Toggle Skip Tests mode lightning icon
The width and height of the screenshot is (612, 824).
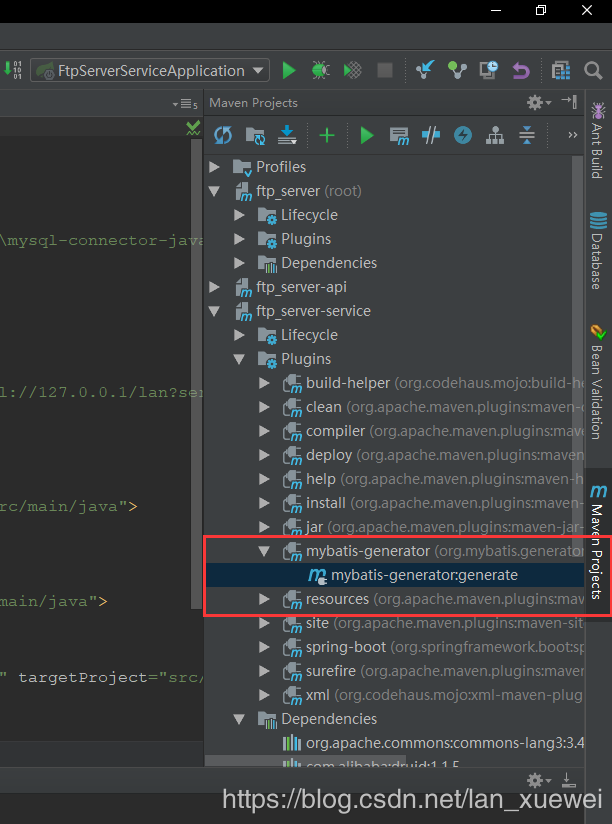463,136
